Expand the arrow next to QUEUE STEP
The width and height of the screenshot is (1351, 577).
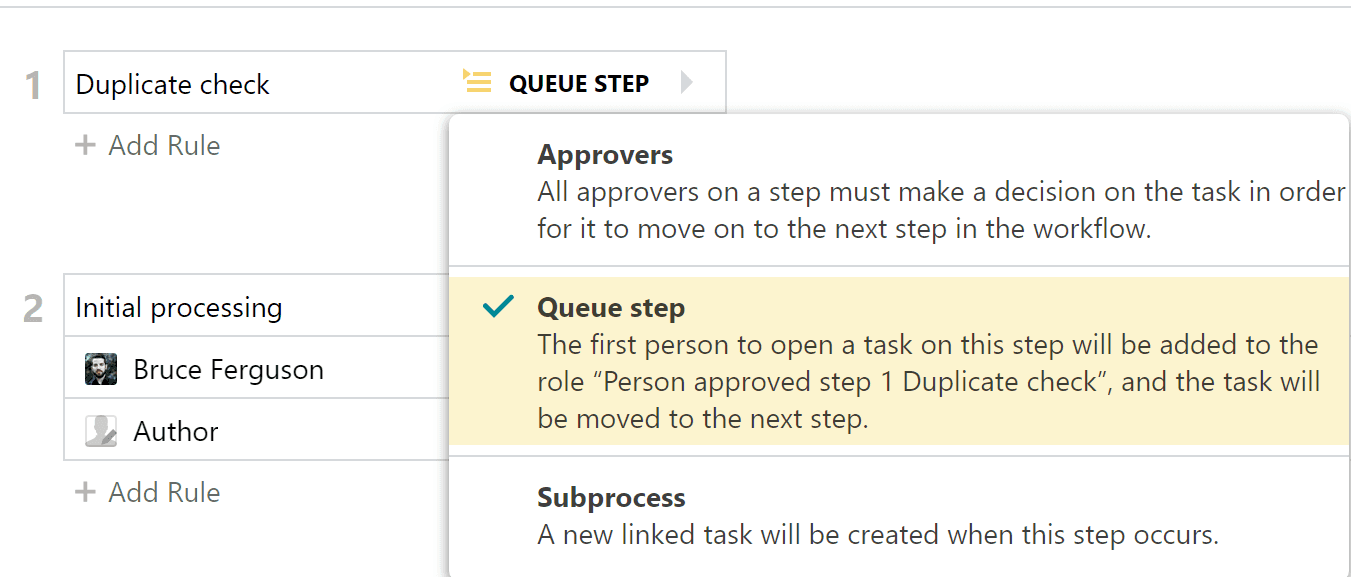(x=688, y=83)
